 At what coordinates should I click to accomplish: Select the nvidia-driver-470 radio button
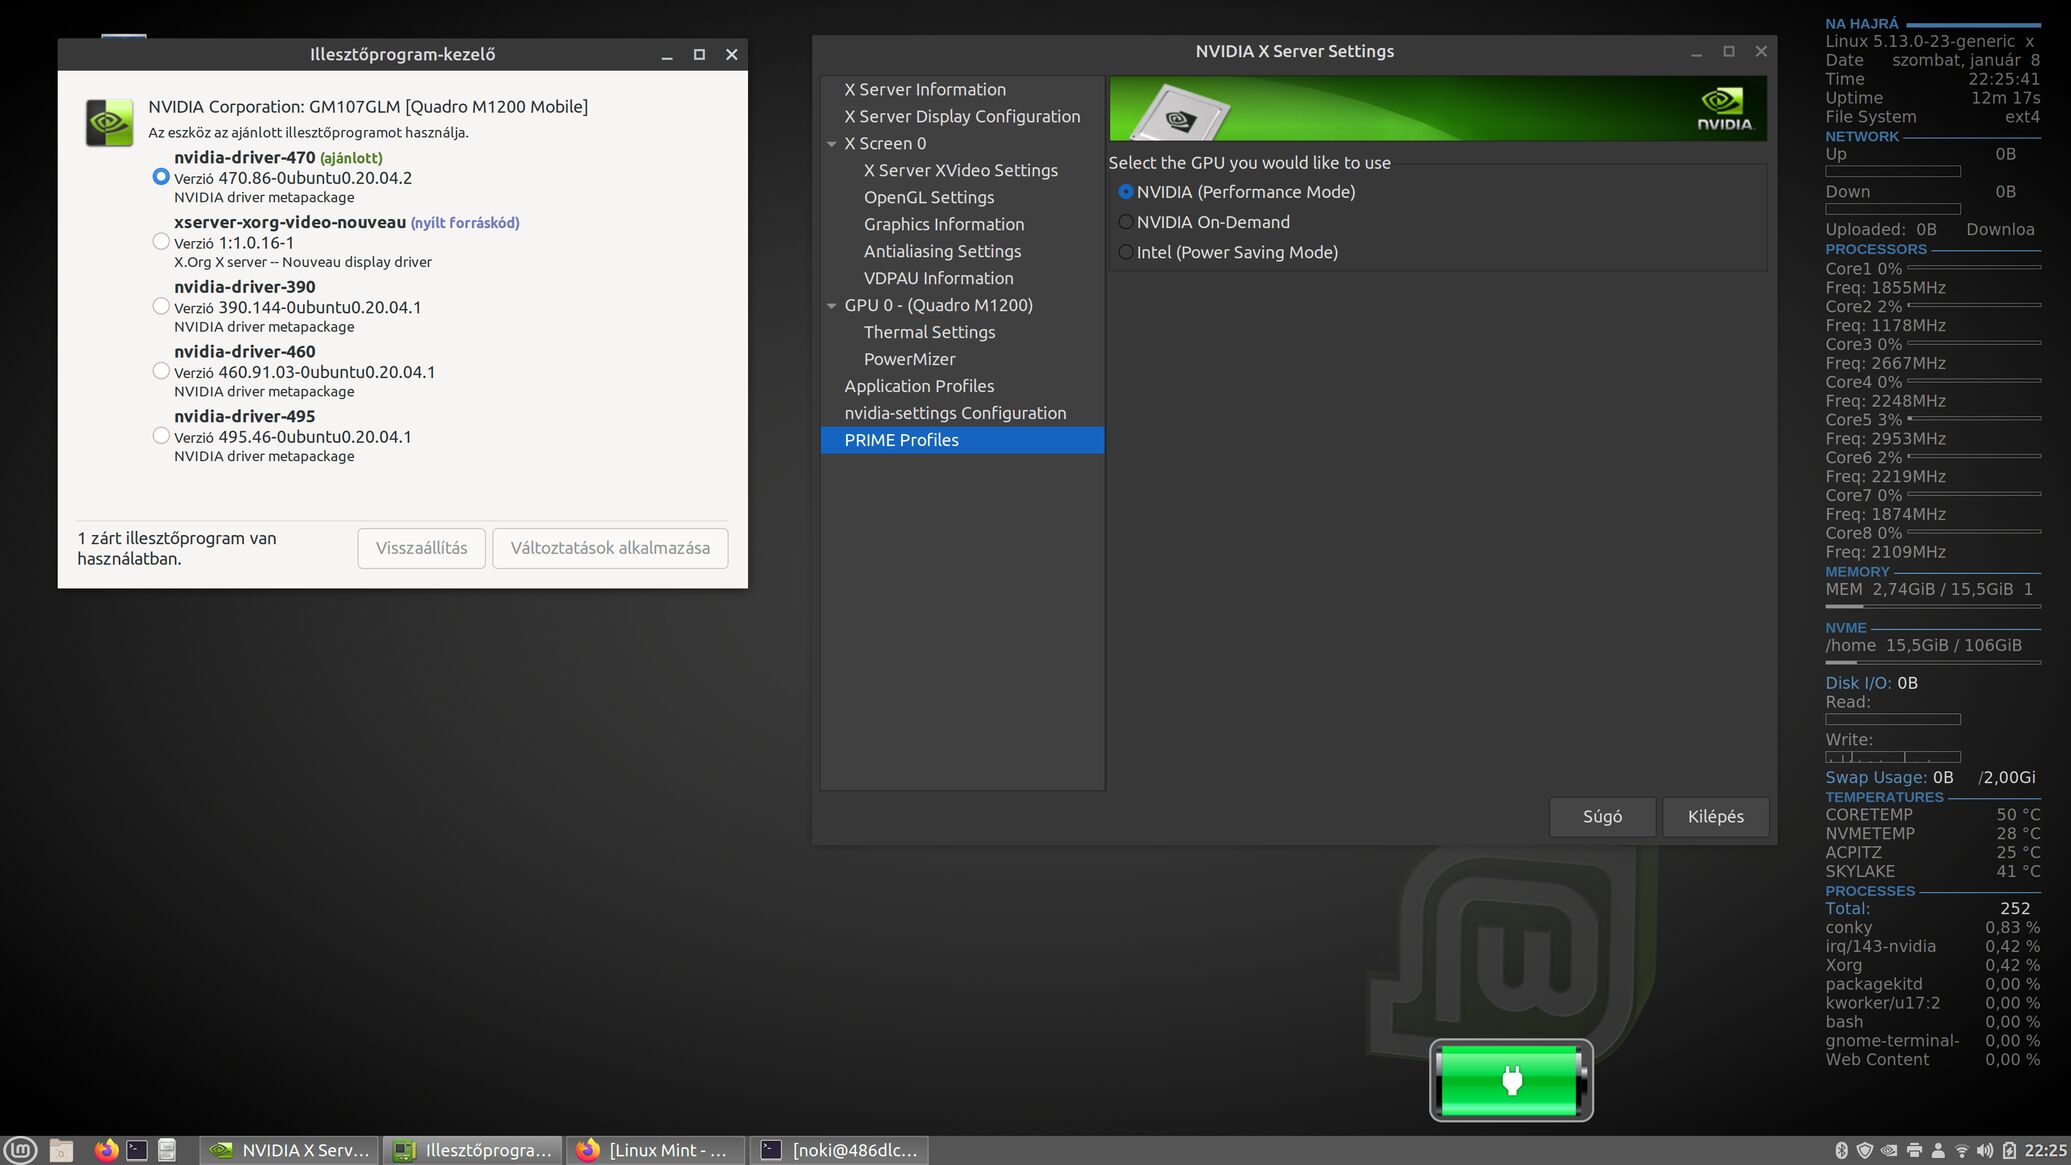(161, 176)
